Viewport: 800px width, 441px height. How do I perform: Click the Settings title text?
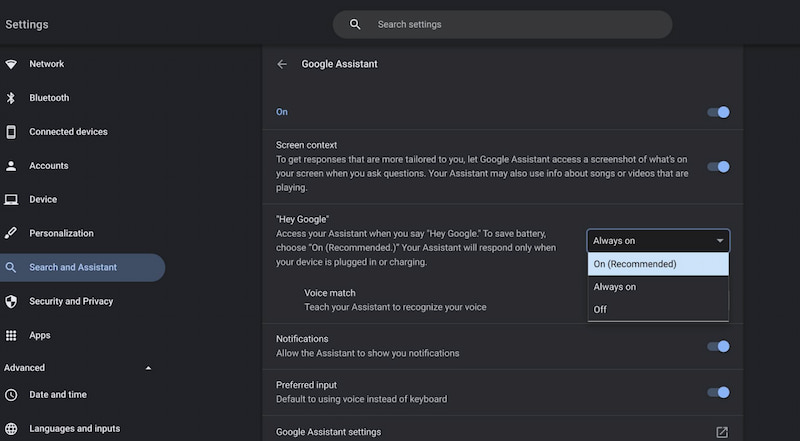point(27,24)
